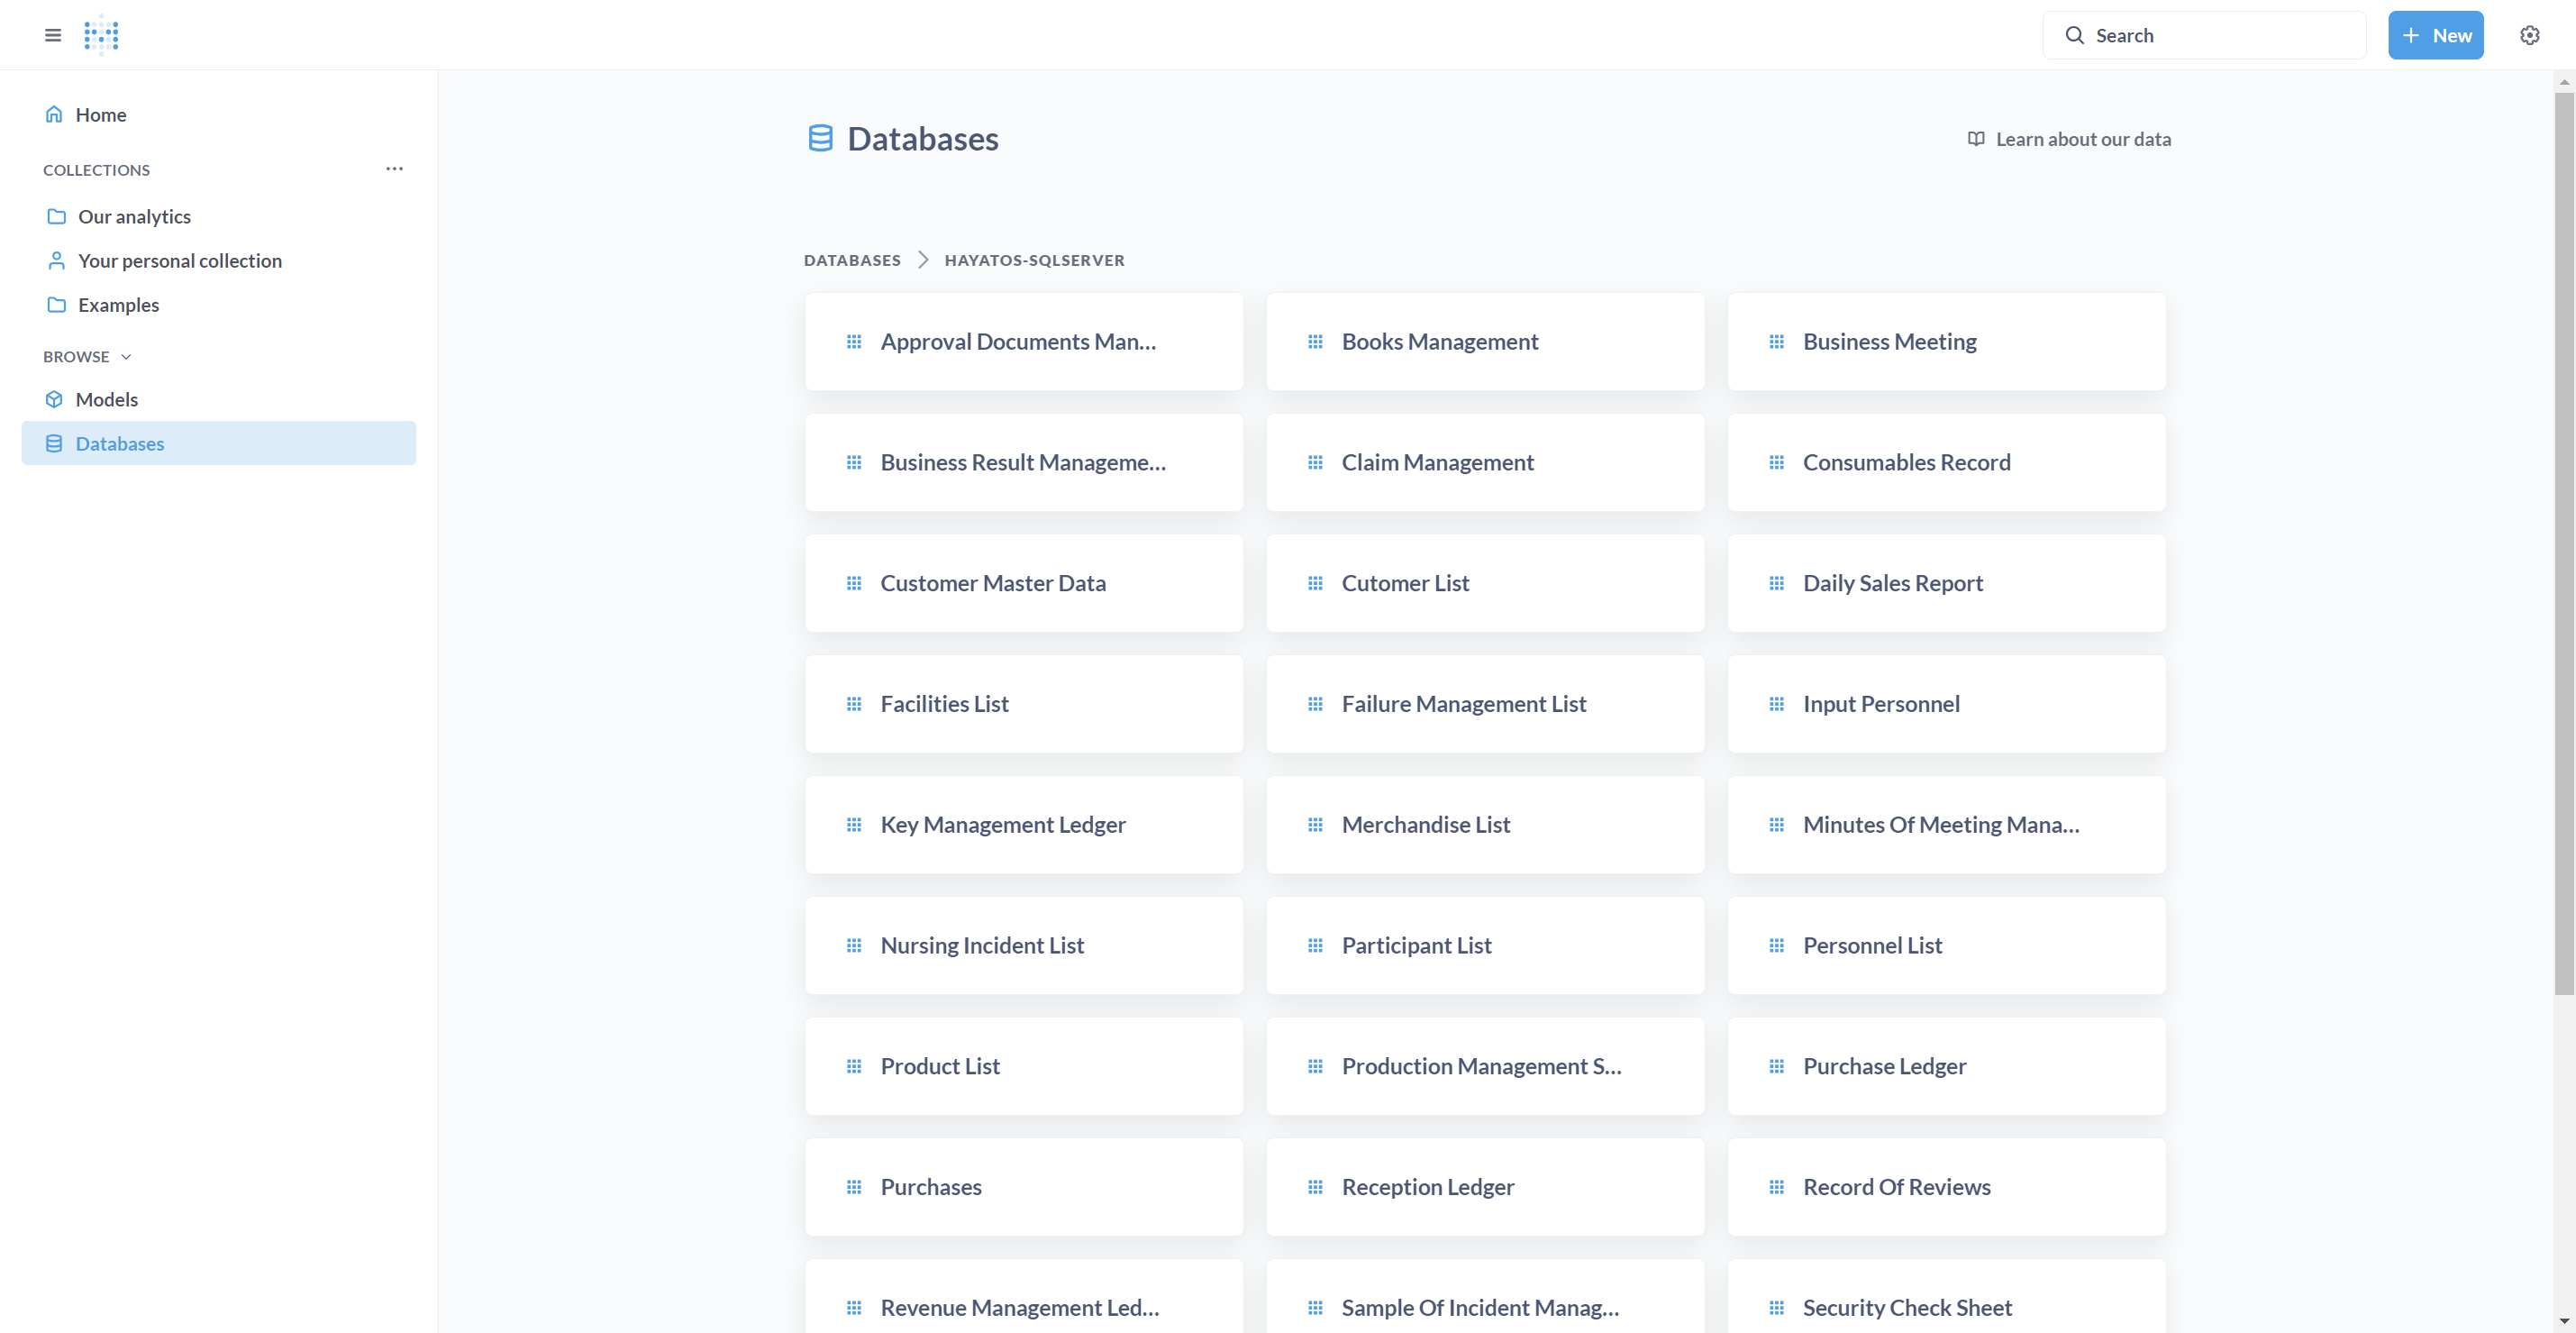Image resolution: width=2576 pixels, height=1333 pixels.
Task: Select the Customer Master Data table
Action: [x=1024, y=583]
